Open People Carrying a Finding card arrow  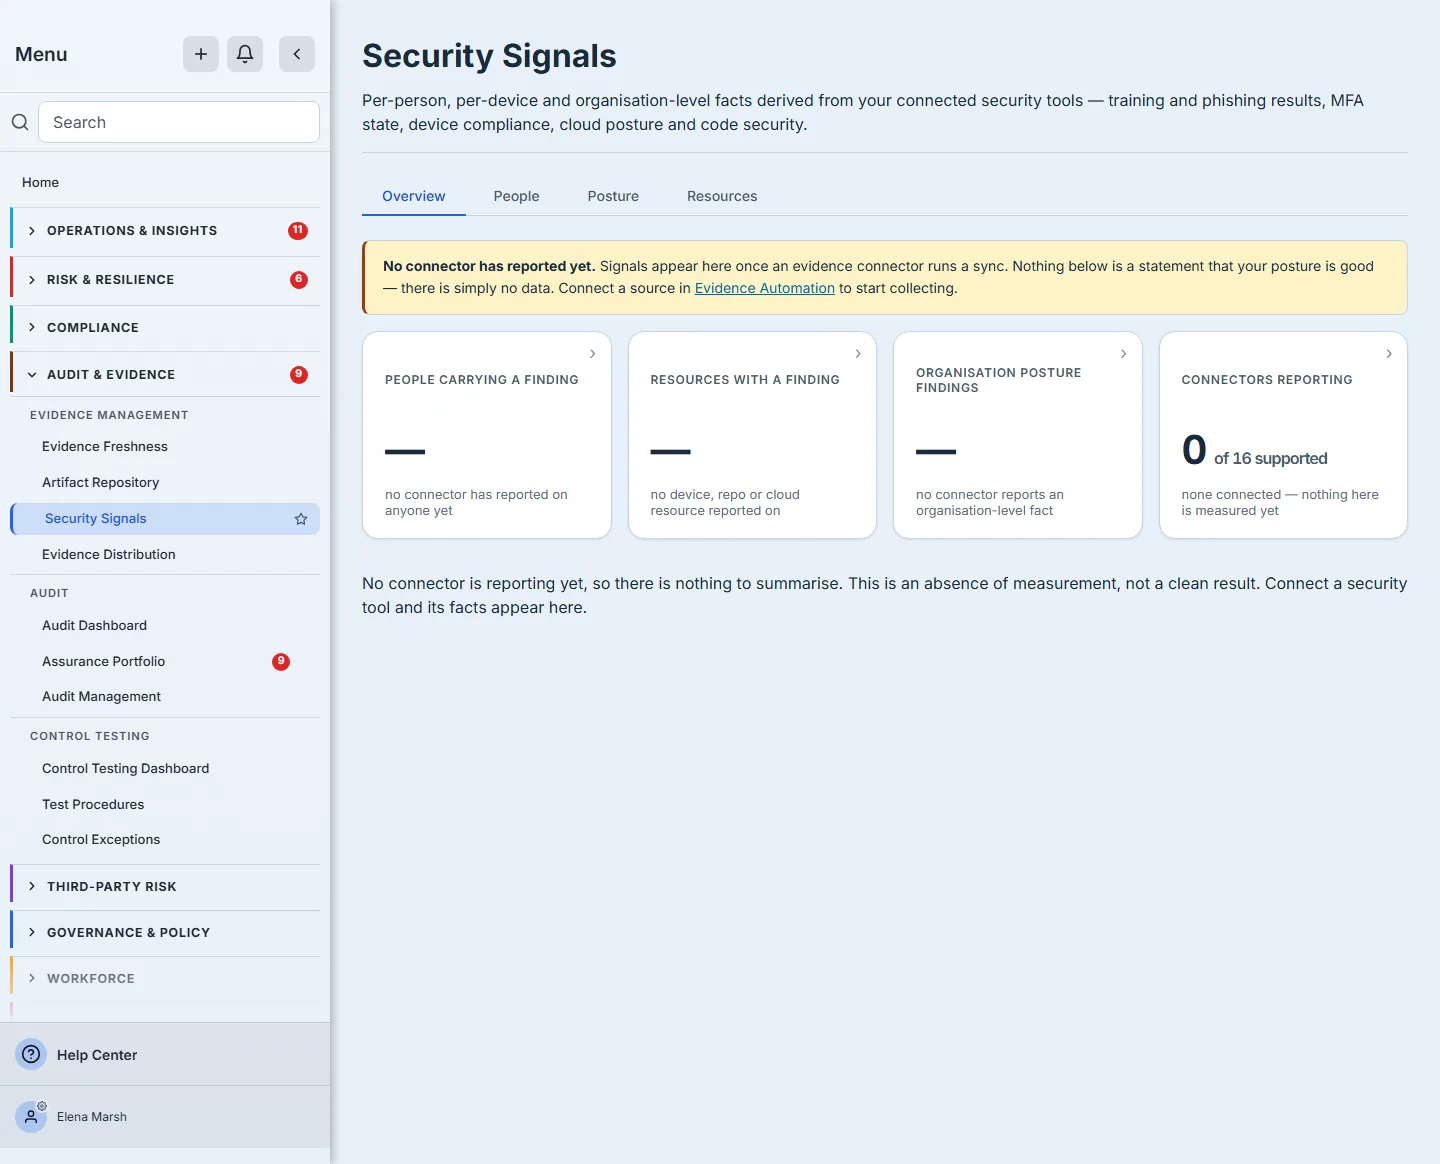(593, 354)
